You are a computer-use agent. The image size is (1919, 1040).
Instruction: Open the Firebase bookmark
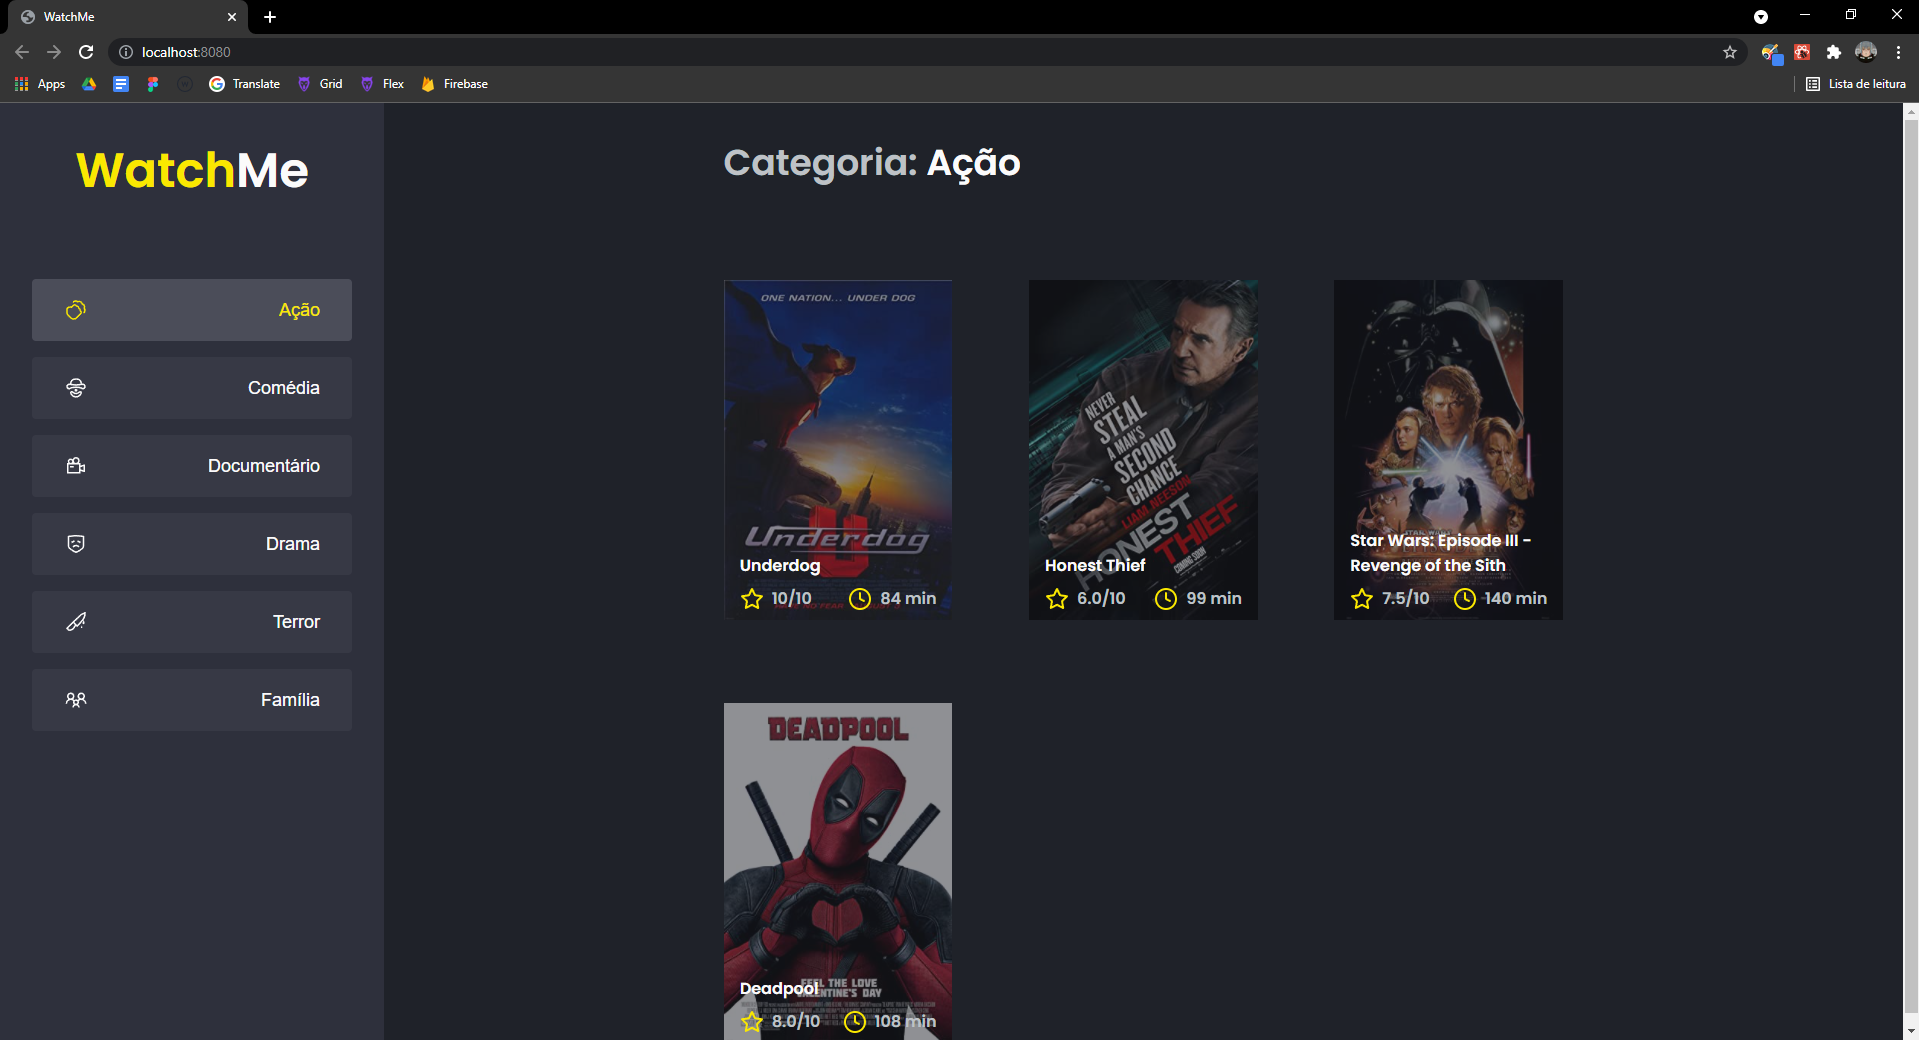tap(455, 84)
